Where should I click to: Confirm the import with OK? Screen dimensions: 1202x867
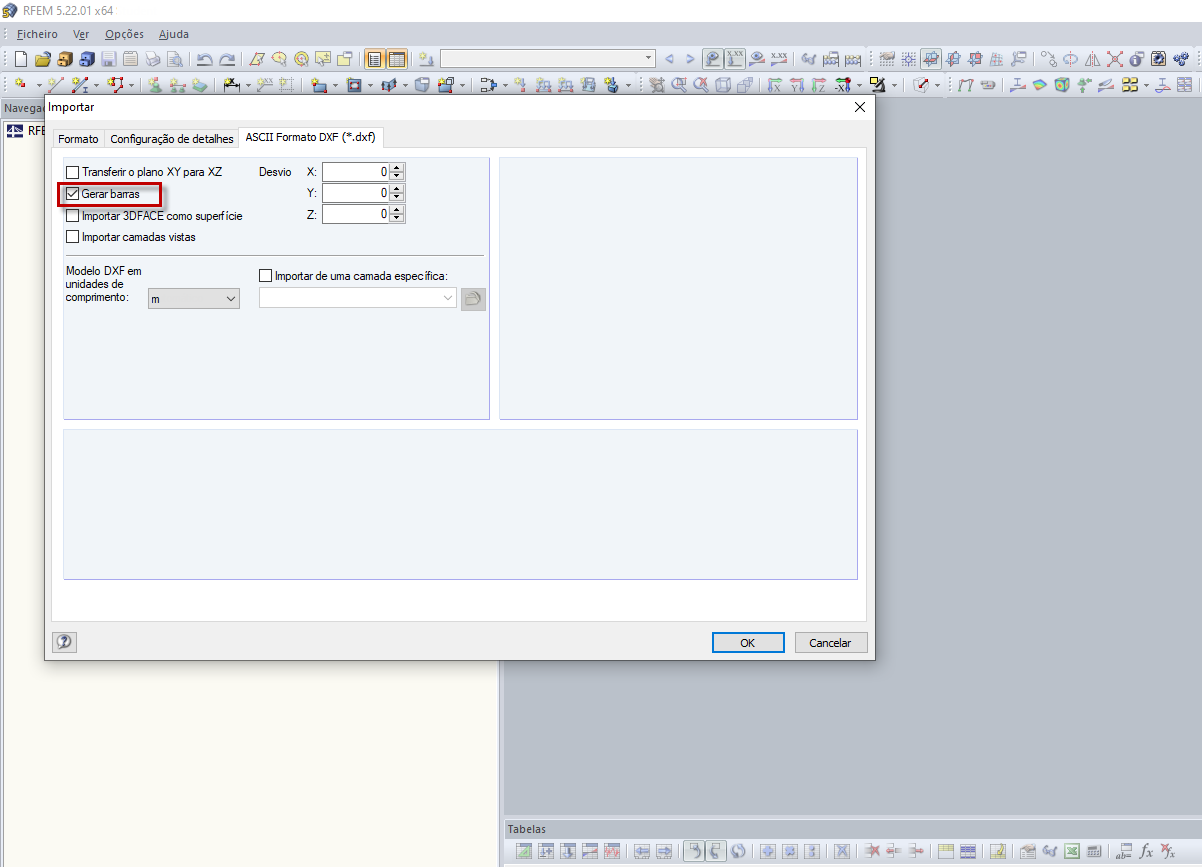click(x=748, y=642)
